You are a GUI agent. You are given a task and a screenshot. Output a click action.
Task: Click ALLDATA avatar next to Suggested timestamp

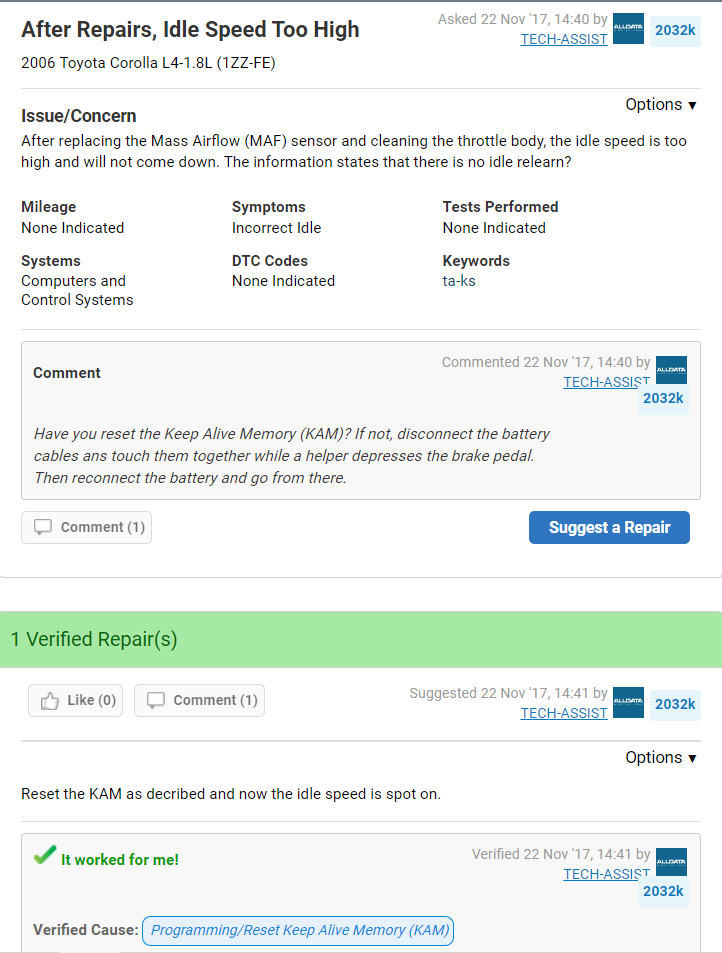(x=628, y=702)
